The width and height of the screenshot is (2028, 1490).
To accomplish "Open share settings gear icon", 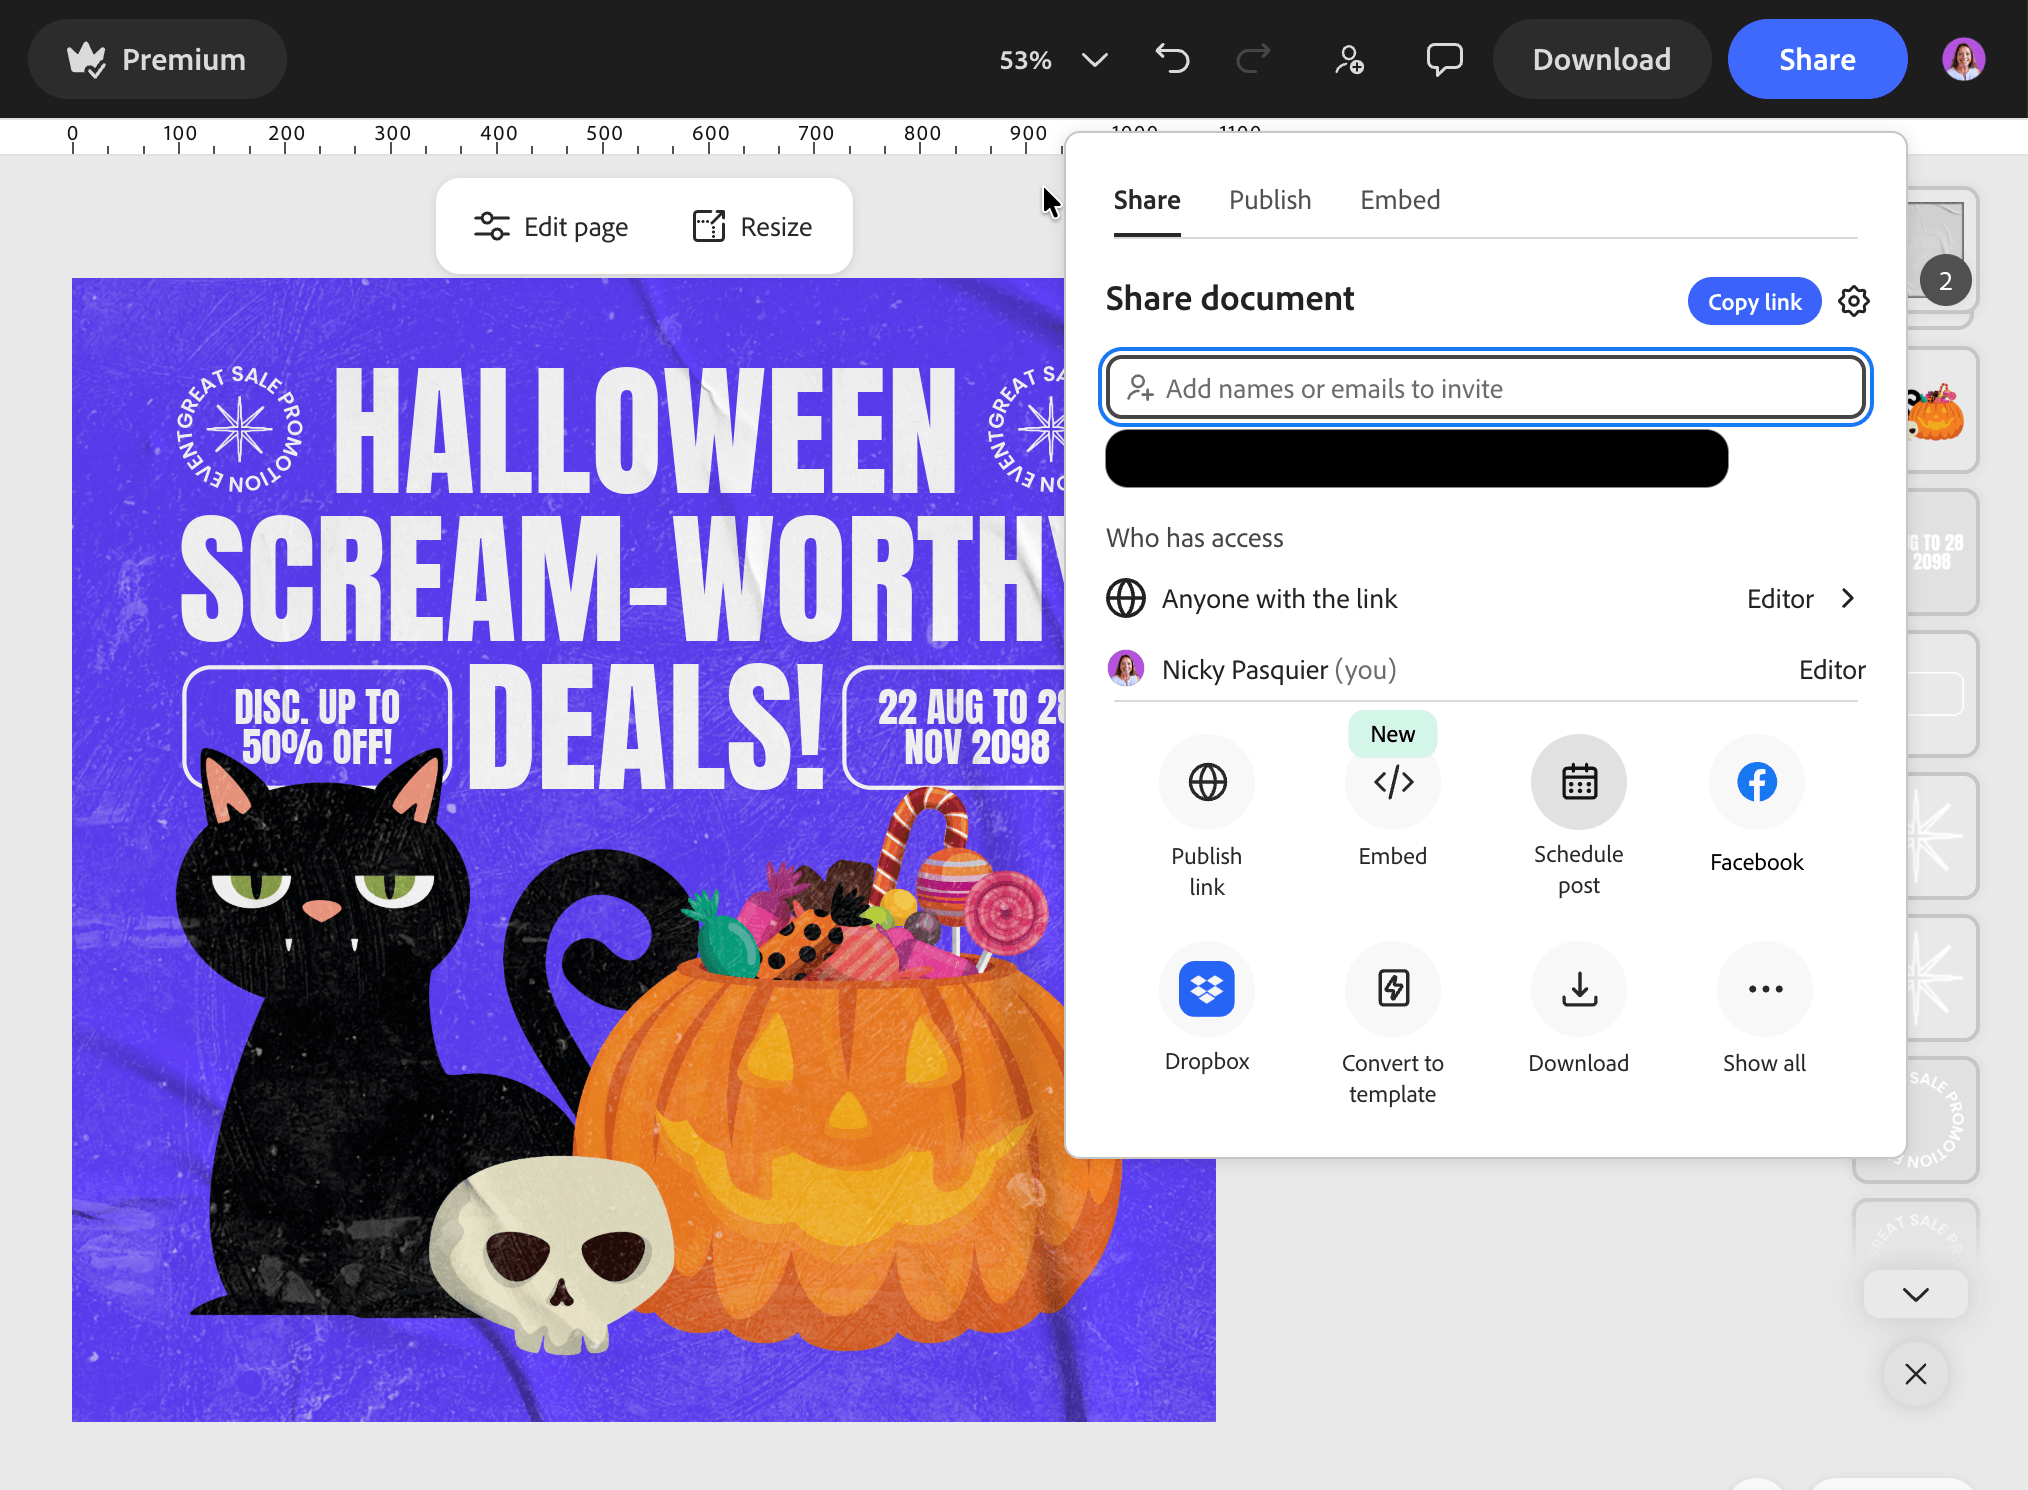I will (x=1853, y=301).
